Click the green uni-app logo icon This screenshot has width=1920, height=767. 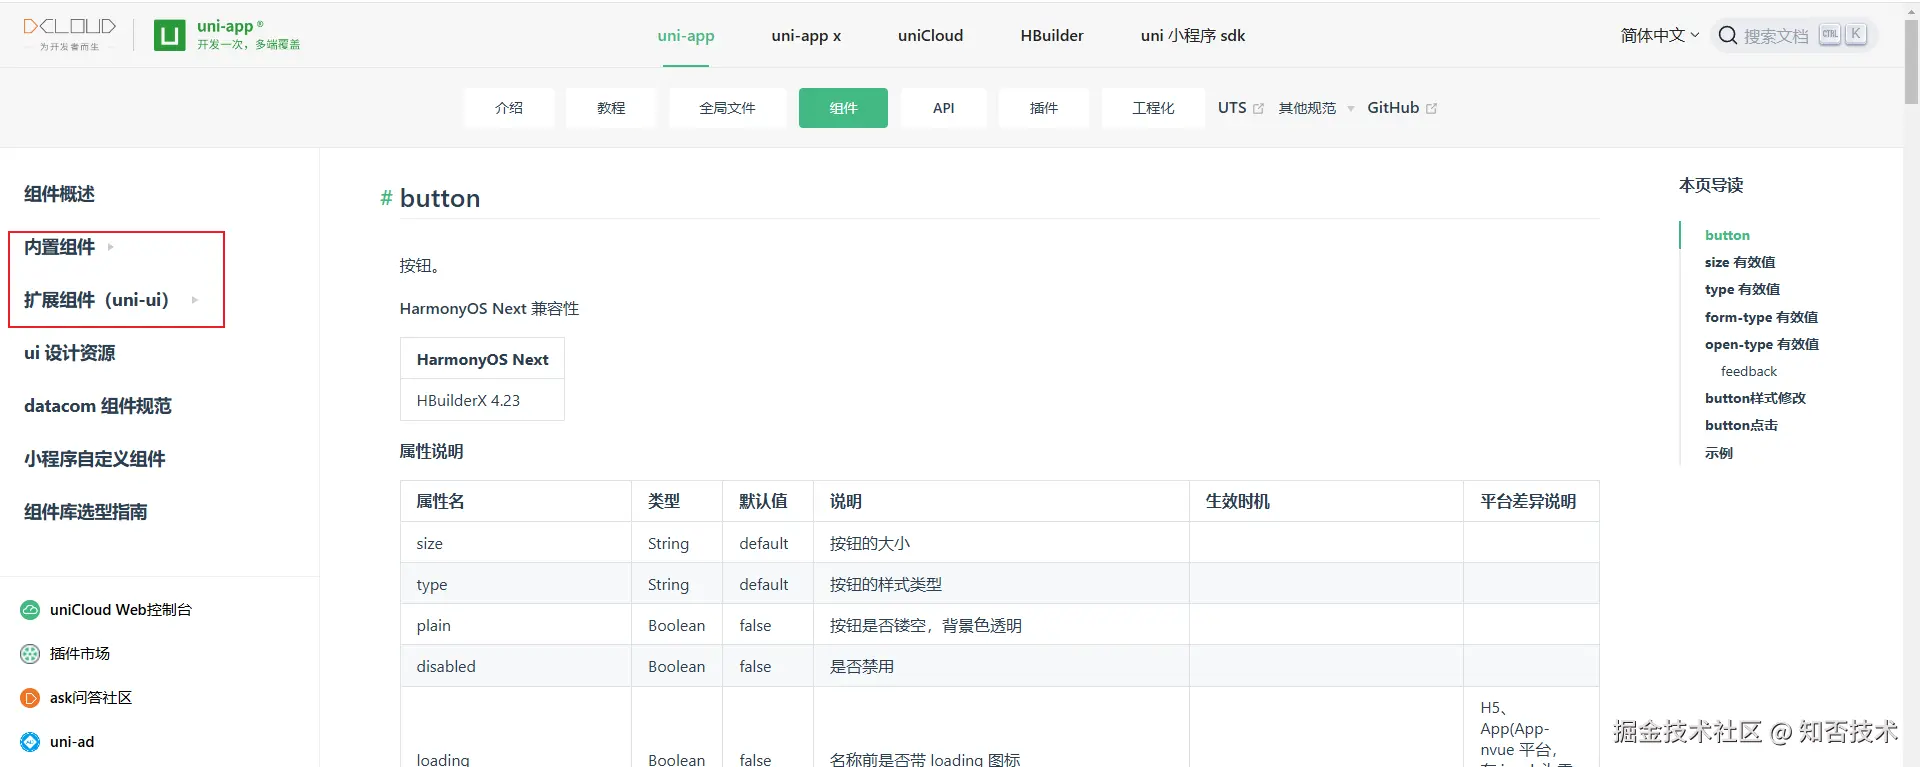[x=169, y=36]
